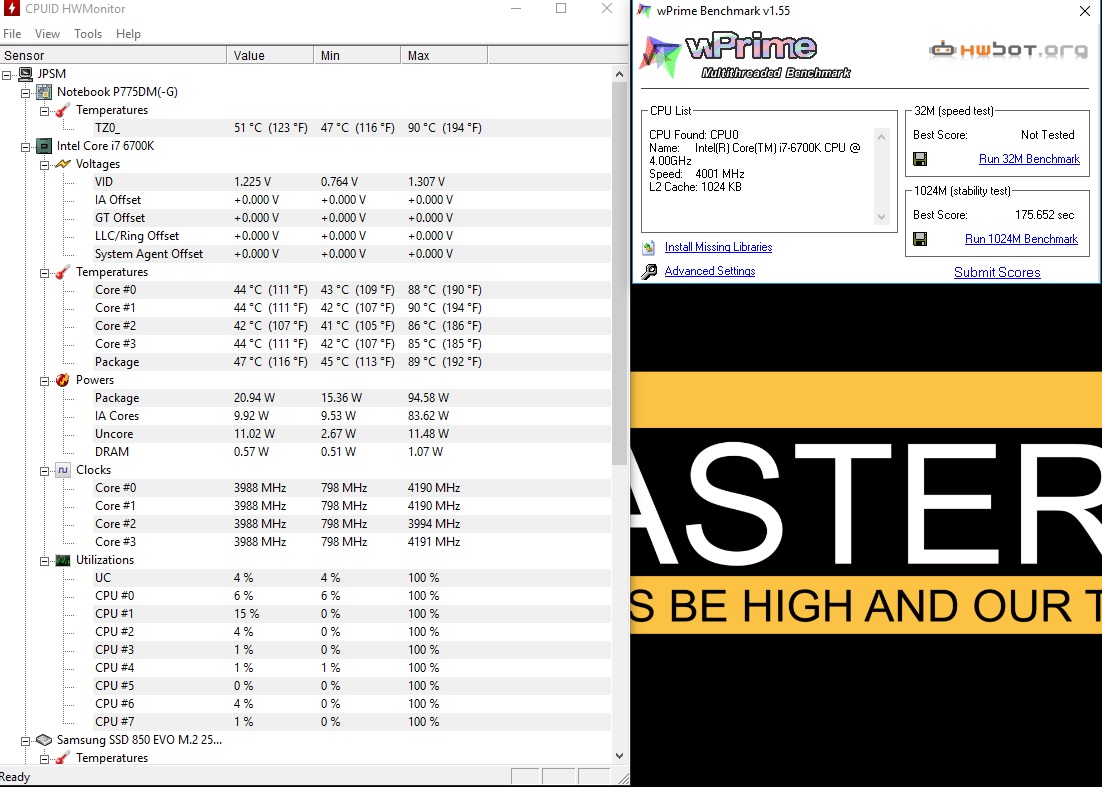This screenshot has width=1102, height=787.
Task: Open the File menu
Action: (12, 34)
